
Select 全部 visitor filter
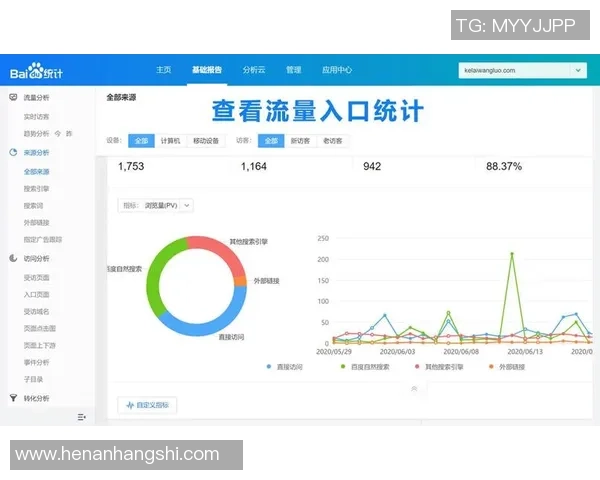click(271, 141)
